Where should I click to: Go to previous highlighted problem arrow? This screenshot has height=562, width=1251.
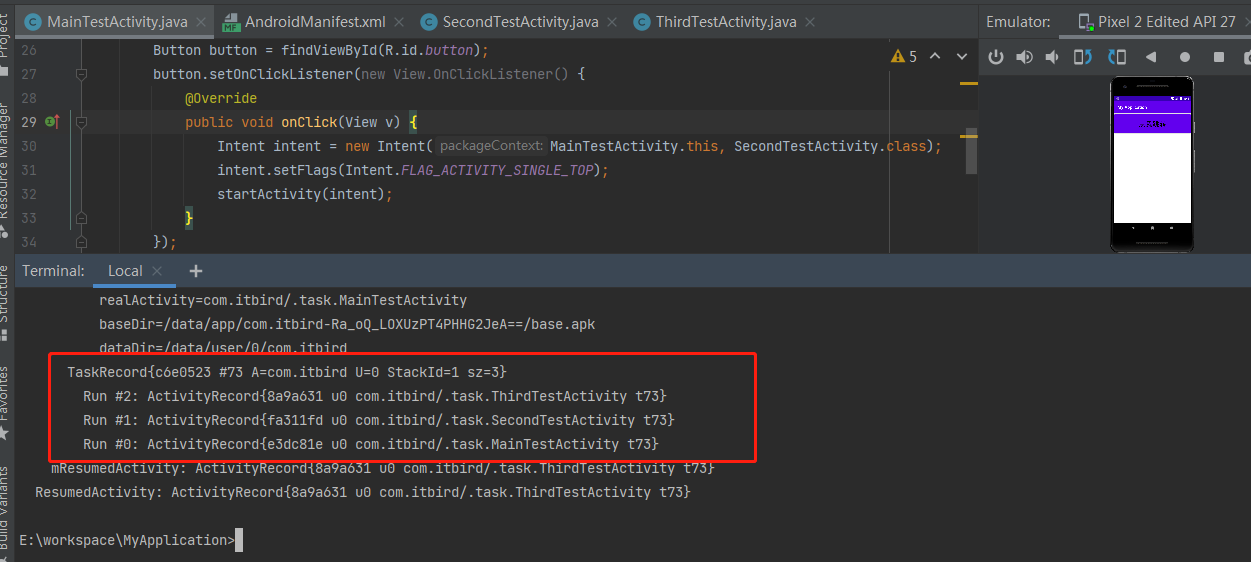[935, 57]
